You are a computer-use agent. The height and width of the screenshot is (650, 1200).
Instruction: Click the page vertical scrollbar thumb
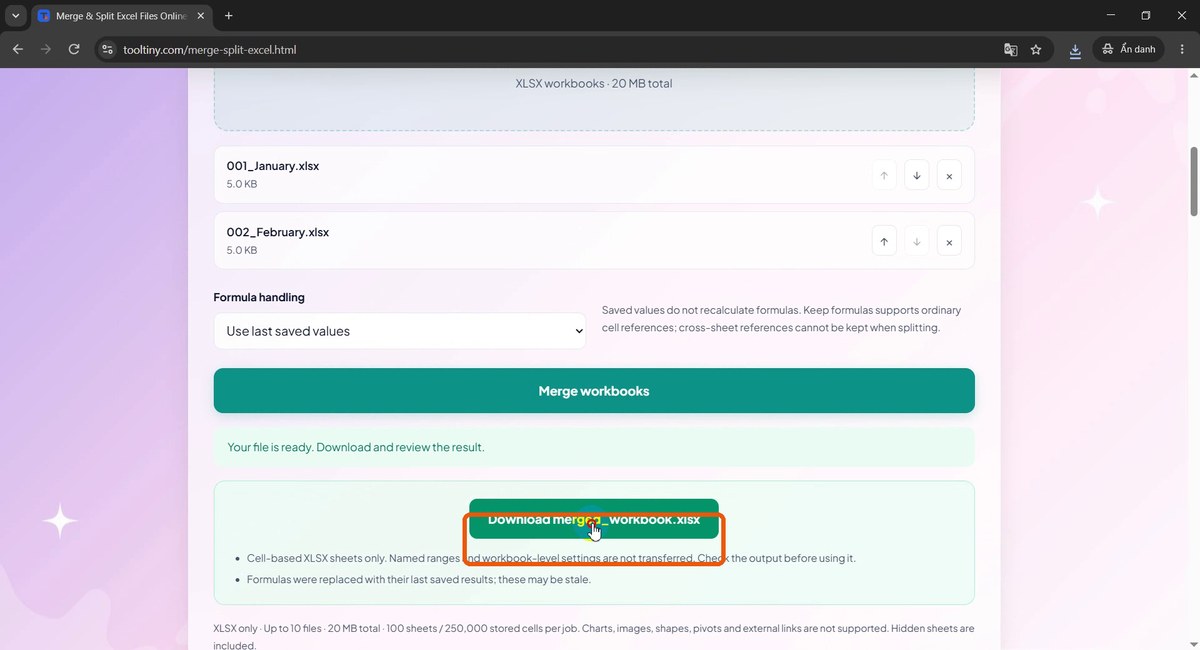1193,181
